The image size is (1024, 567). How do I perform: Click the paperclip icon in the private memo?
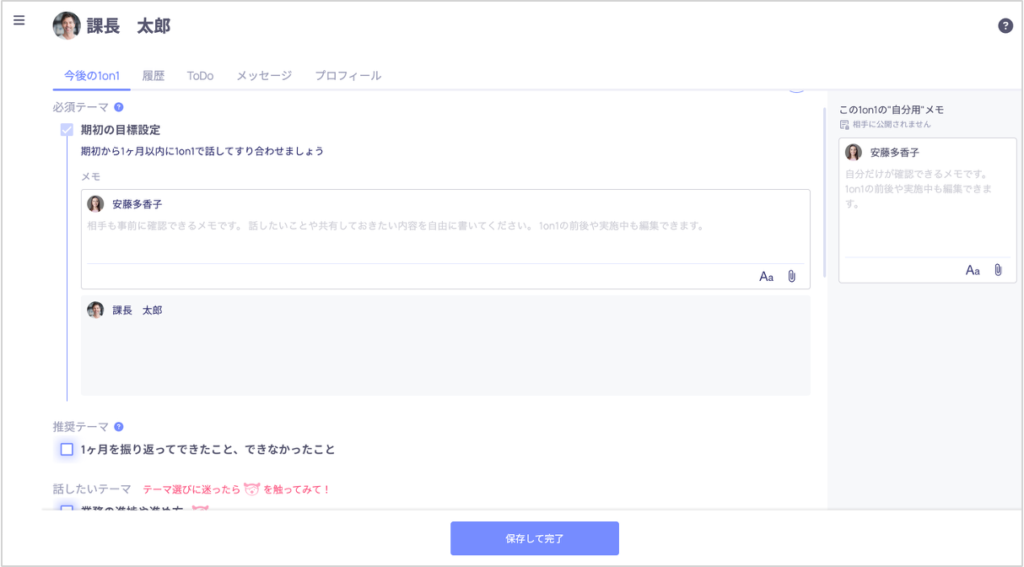pyautogui.click(x=997, y=270)
